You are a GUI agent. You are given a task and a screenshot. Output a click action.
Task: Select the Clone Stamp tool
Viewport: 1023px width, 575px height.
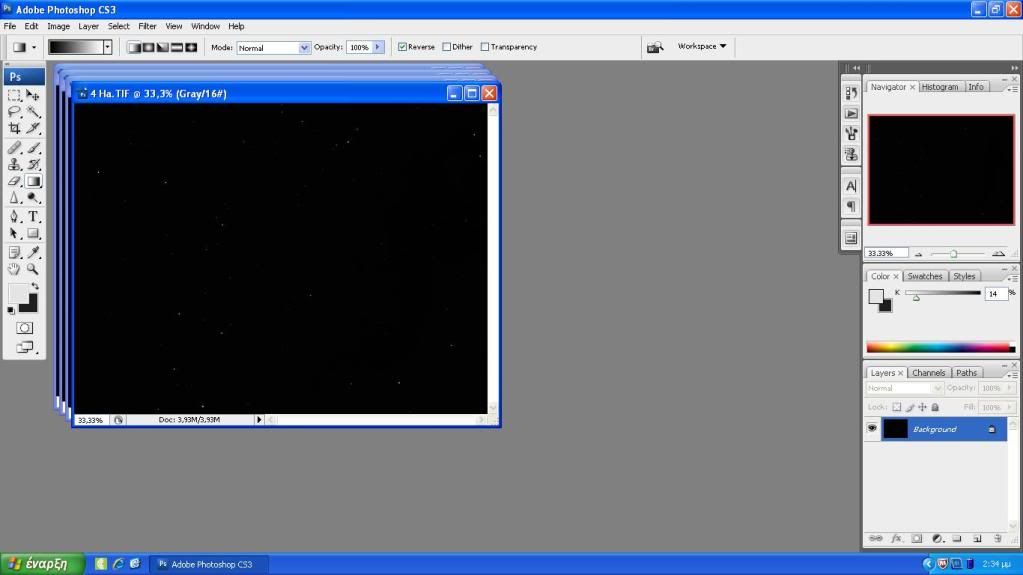15,164
